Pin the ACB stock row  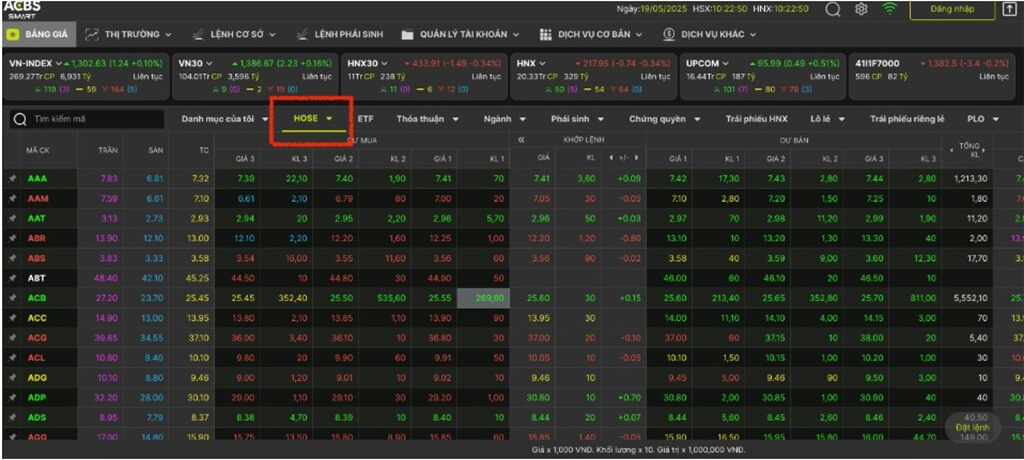coord(11,298)
